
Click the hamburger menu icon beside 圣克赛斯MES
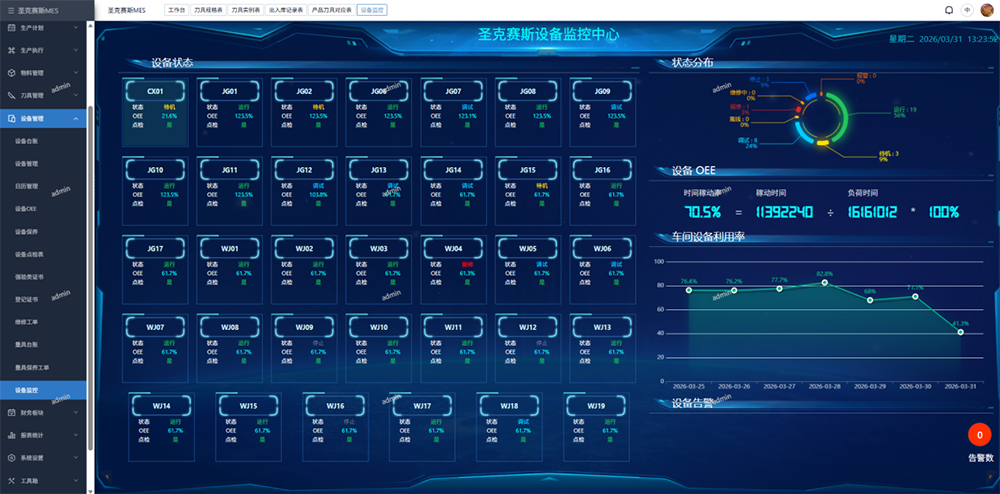(9, 9)
